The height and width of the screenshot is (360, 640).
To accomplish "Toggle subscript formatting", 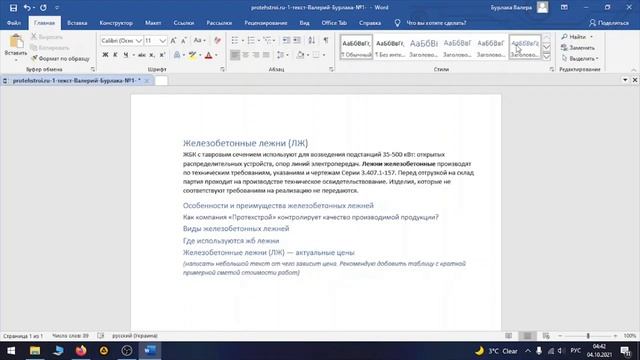I will [152, 55].
